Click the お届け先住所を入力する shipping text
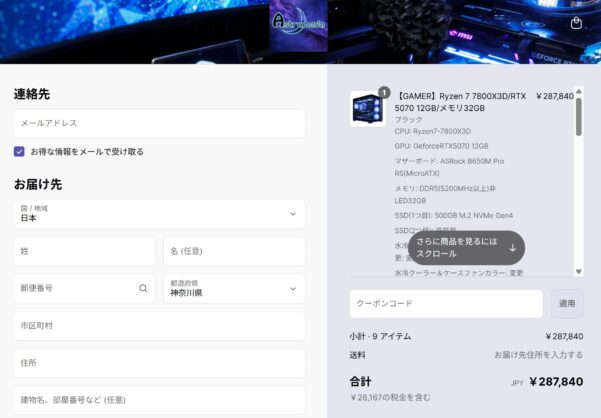601x418 pixels. (539, 355)
